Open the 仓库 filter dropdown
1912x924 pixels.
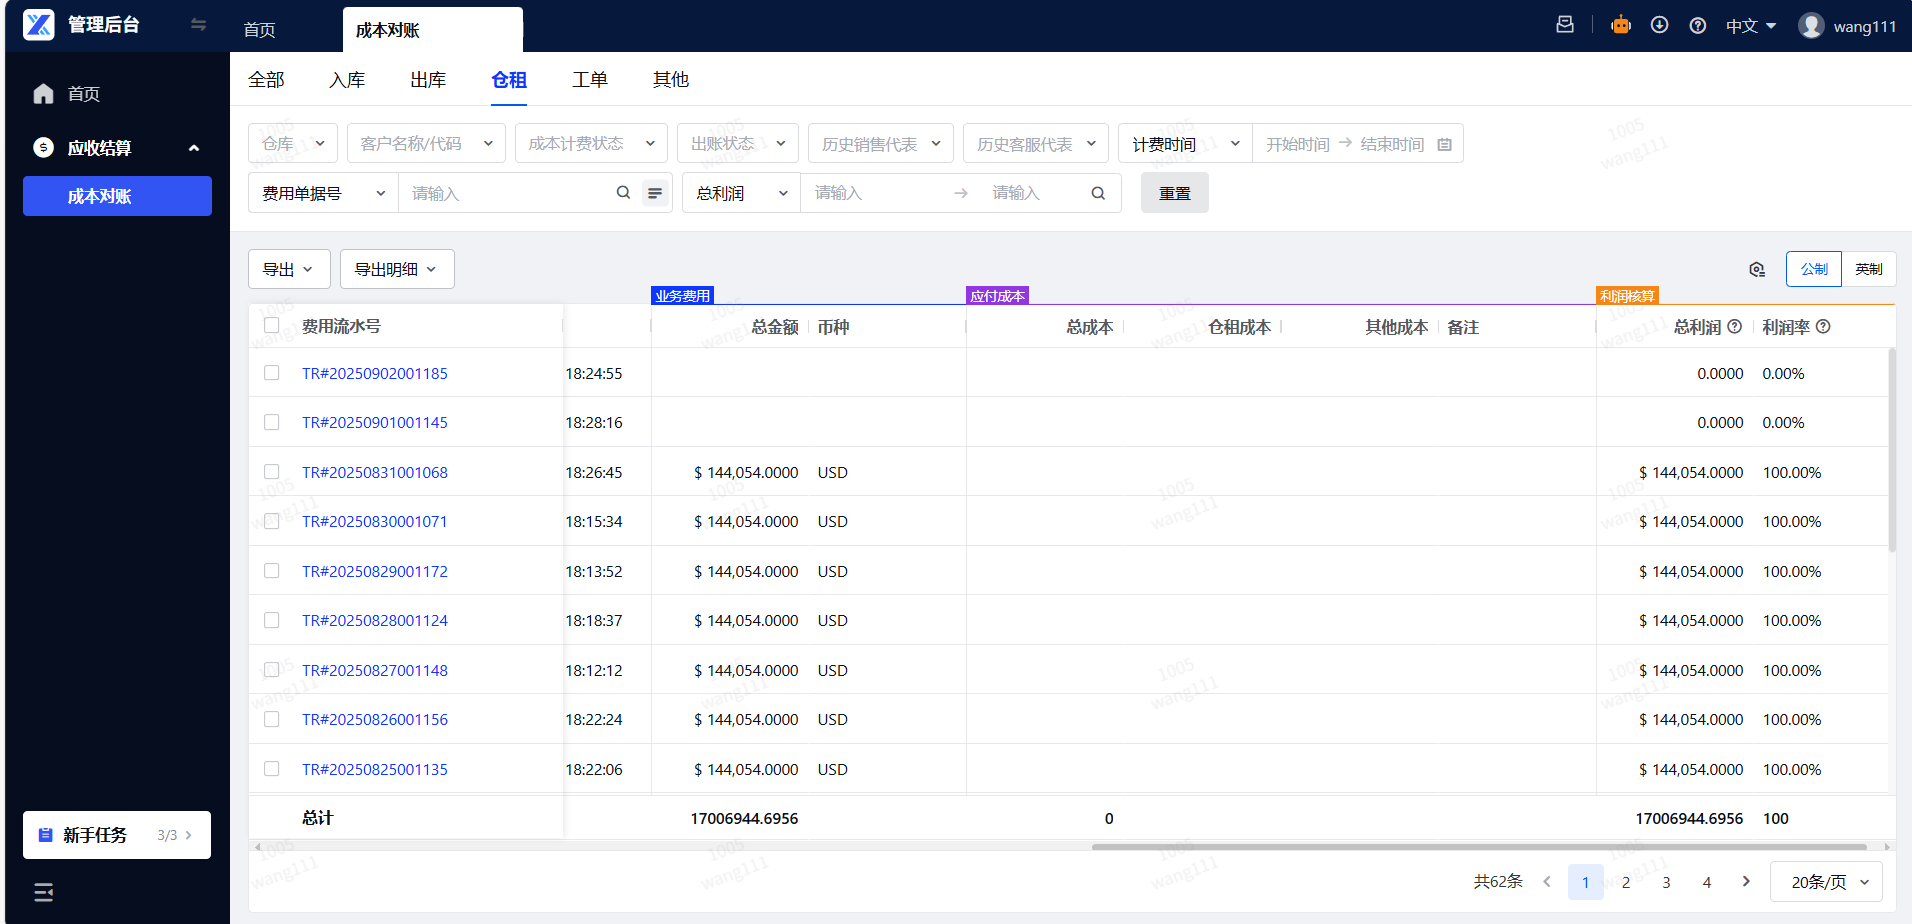pos(292,144)
